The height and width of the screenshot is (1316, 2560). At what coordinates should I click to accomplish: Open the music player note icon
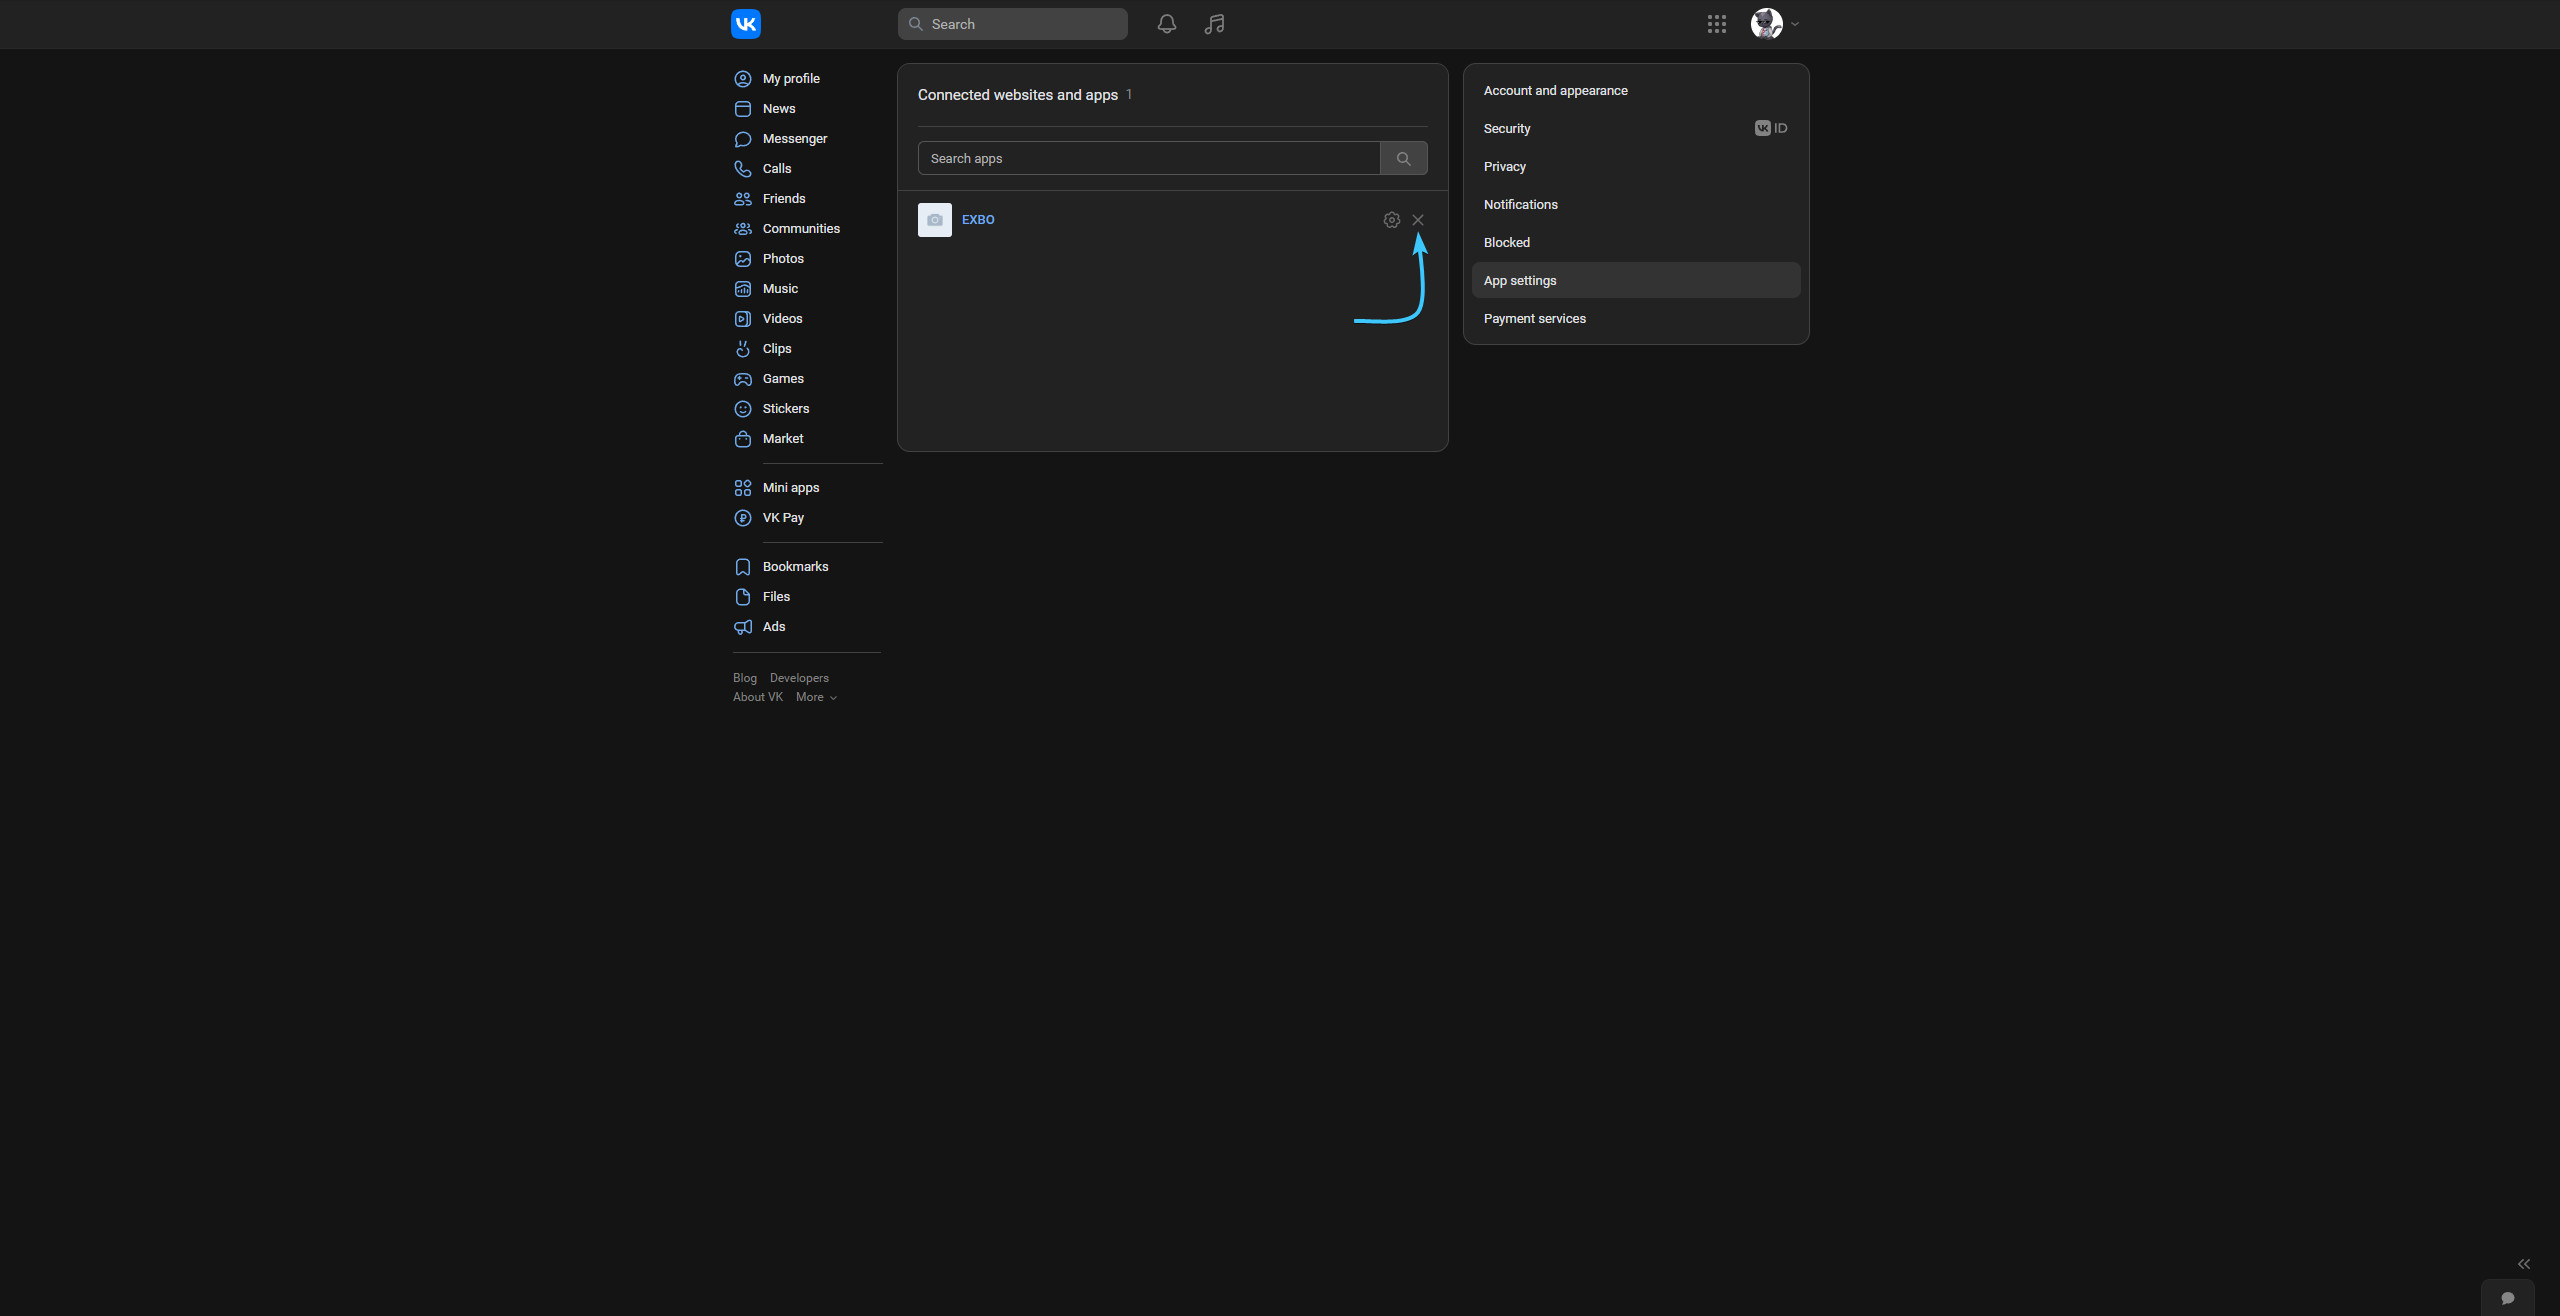click(1214, 24)
